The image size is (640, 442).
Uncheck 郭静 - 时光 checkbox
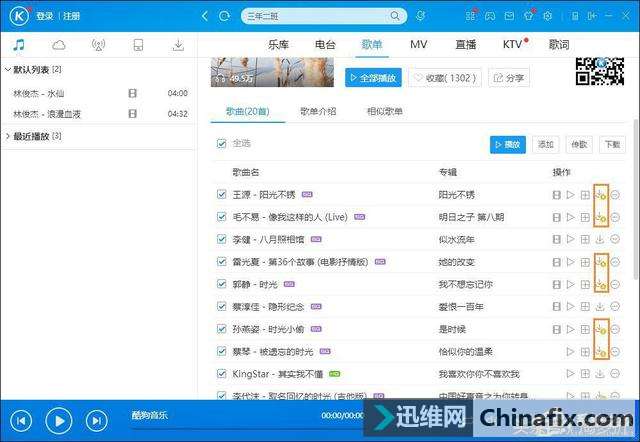pos(222,284)
